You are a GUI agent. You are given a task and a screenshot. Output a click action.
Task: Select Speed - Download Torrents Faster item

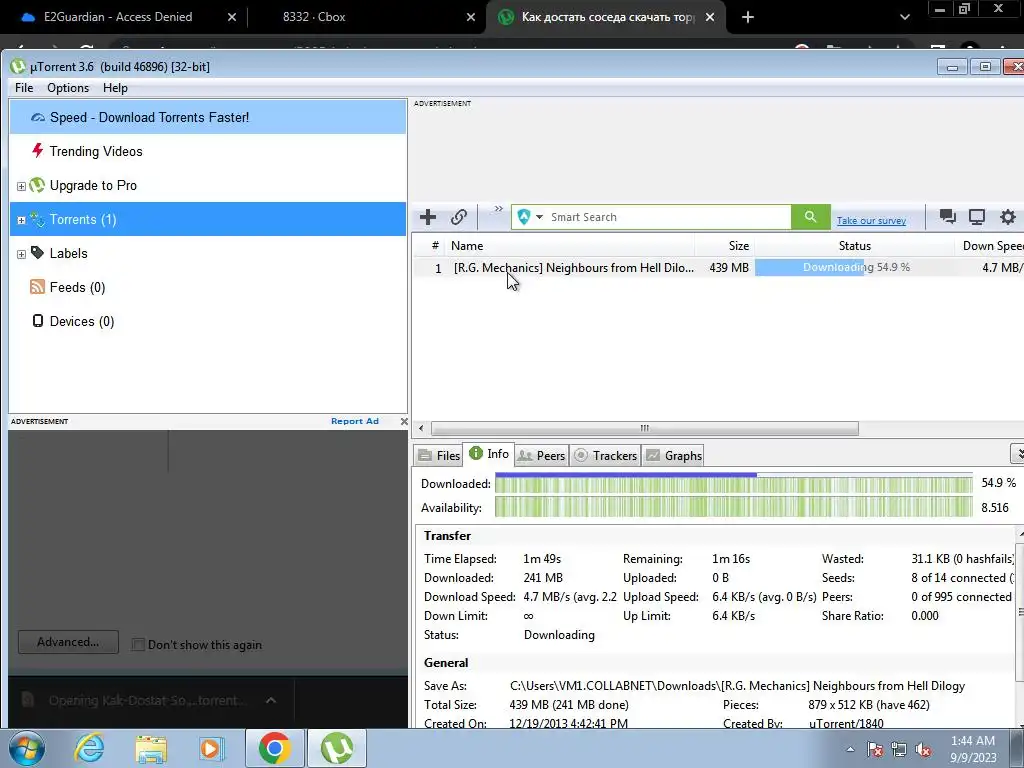pyautogui.click(x=208, y=118)
